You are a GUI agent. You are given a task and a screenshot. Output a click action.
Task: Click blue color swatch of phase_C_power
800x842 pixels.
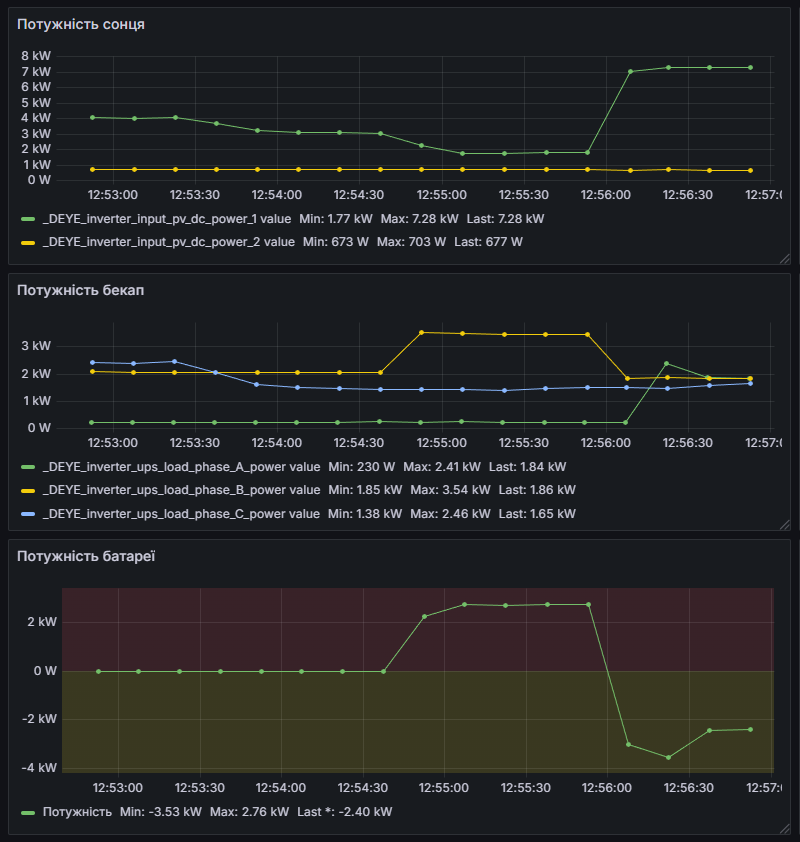[28, 514]
